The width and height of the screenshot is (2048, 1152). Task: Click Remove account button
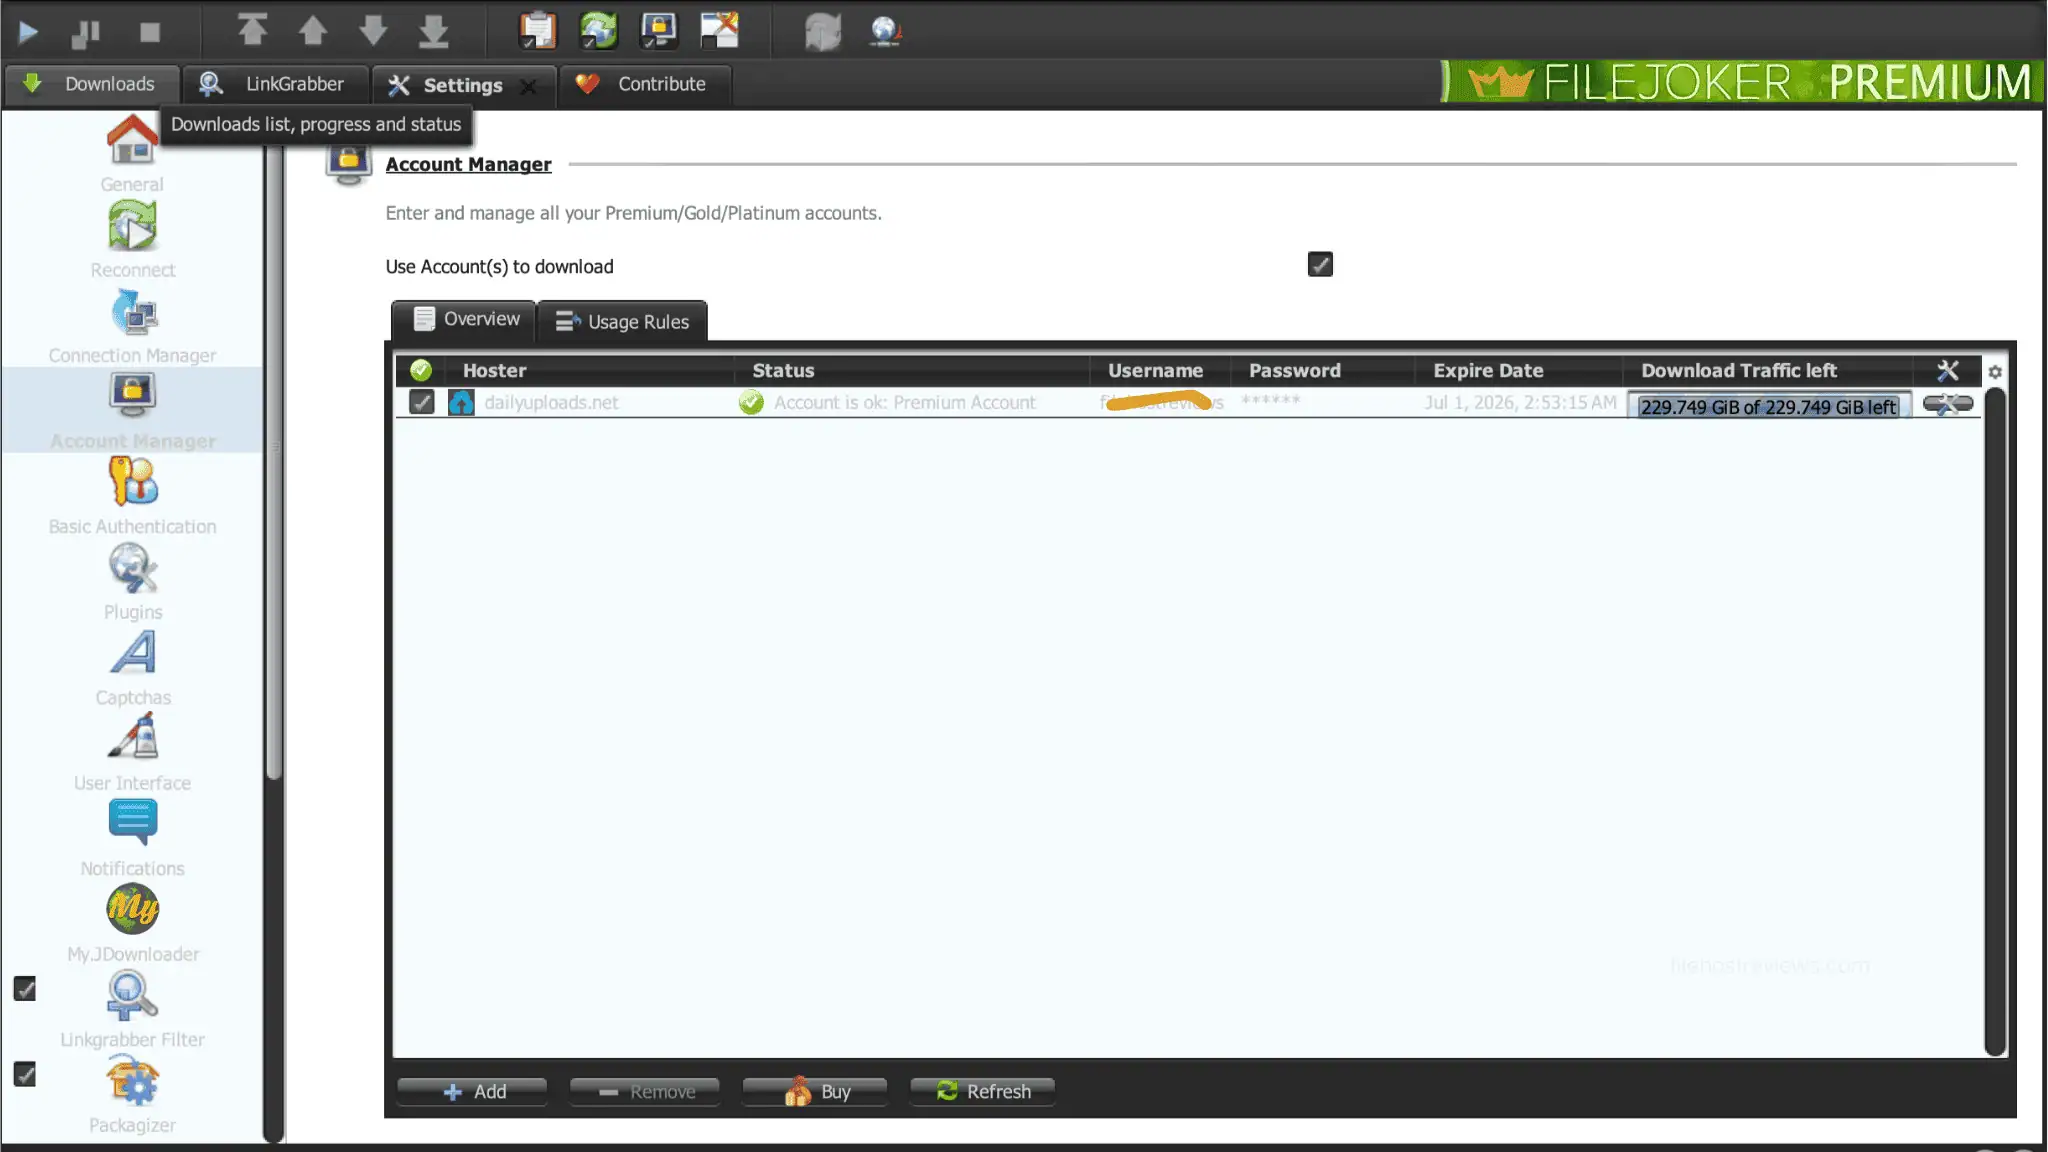tap(646, 1092)
